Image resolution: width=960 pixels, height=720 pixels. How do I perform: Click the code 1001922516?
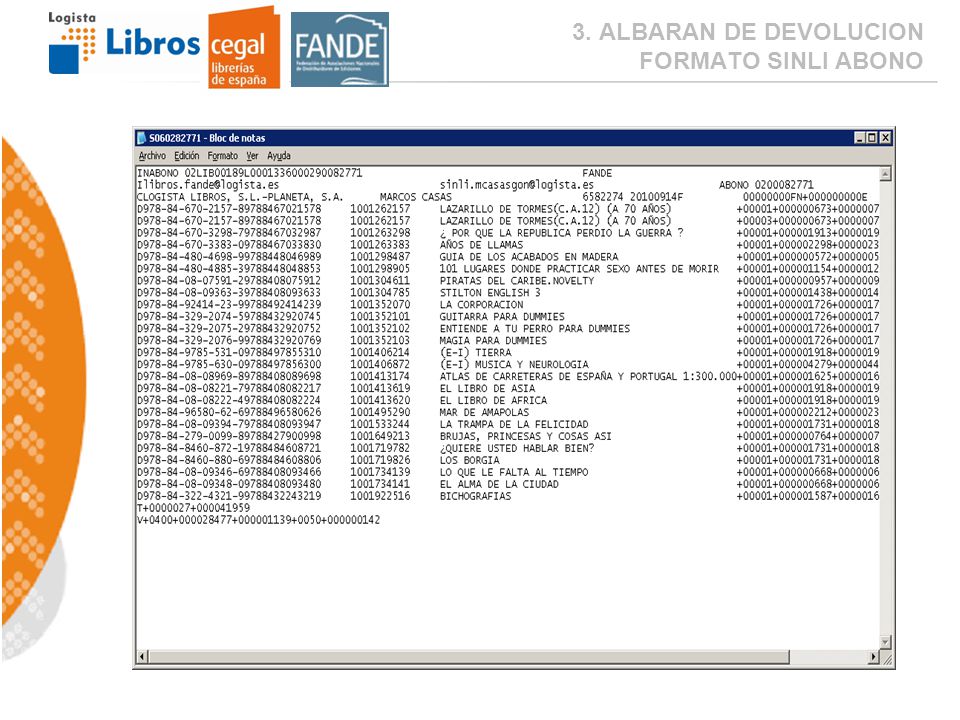pyautogui.click(x=380, y=496)
